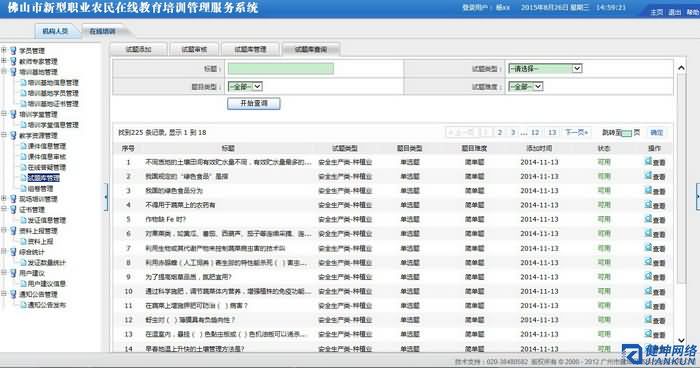Screen dimensions: 700x368
Task: Click the 开始查询 search button
Action: point(254,104)
